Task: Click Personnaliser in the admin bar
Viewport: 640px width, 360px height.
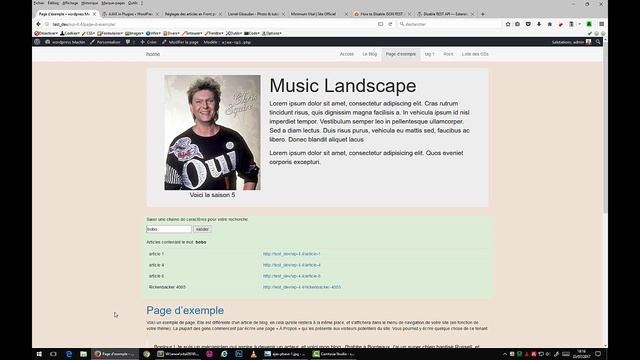Action: click(x=106, y=42)
